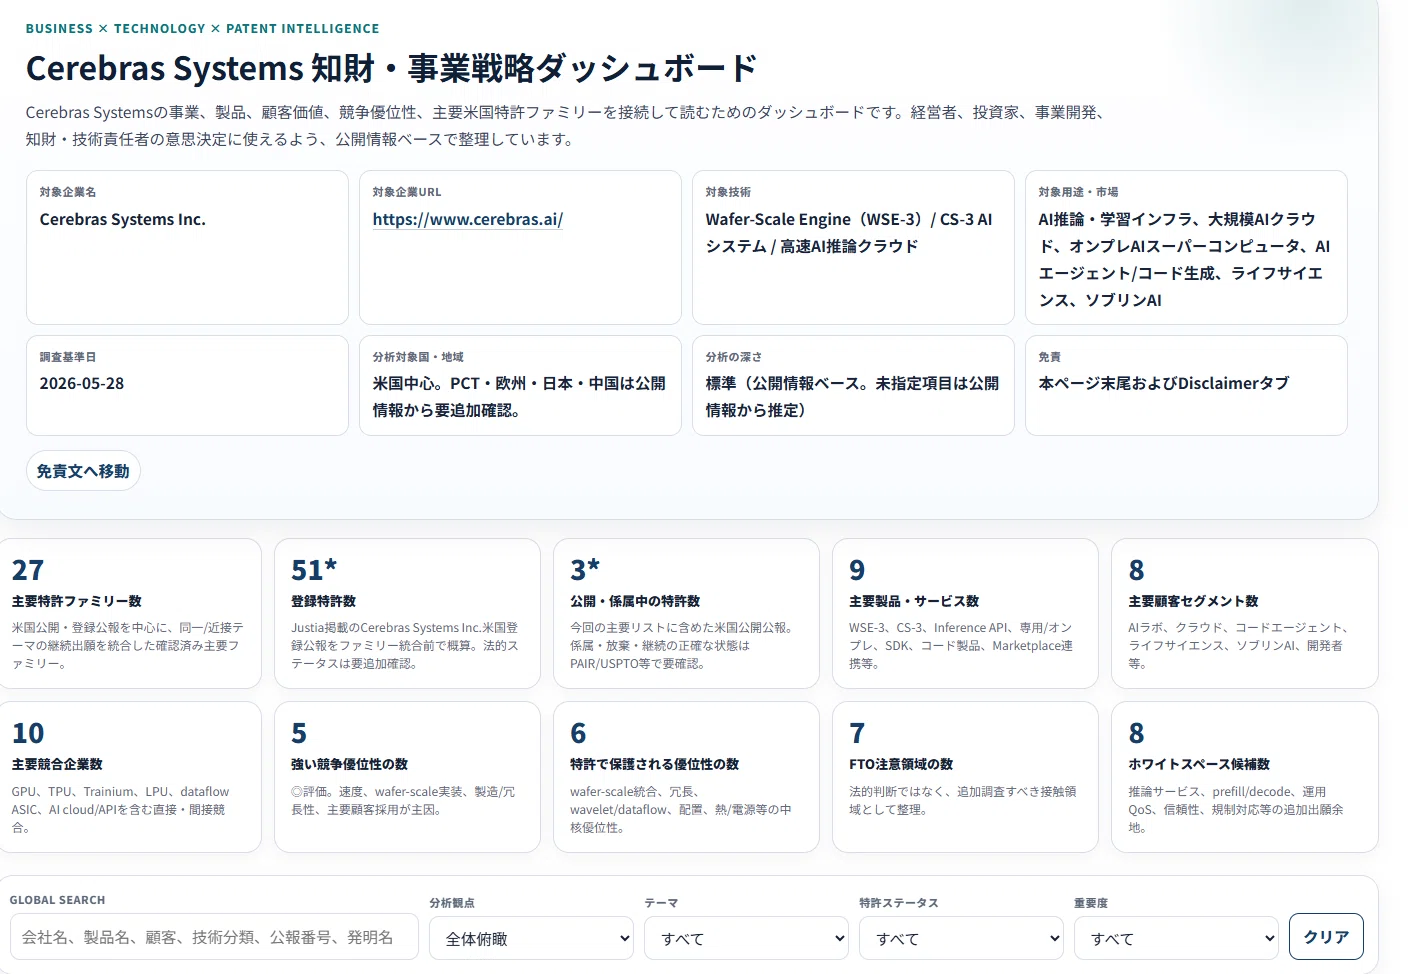1409x974 pixels.
Task: Select the 主要顧客セグメント数 card
Action: 1244,614
